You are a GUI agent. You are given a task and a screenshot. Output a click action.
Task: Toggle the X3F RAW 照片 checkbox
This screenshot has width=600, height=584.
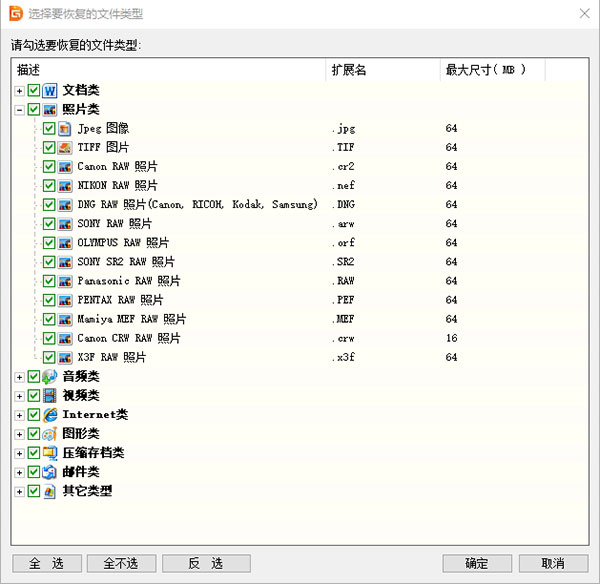coord(49,357)
